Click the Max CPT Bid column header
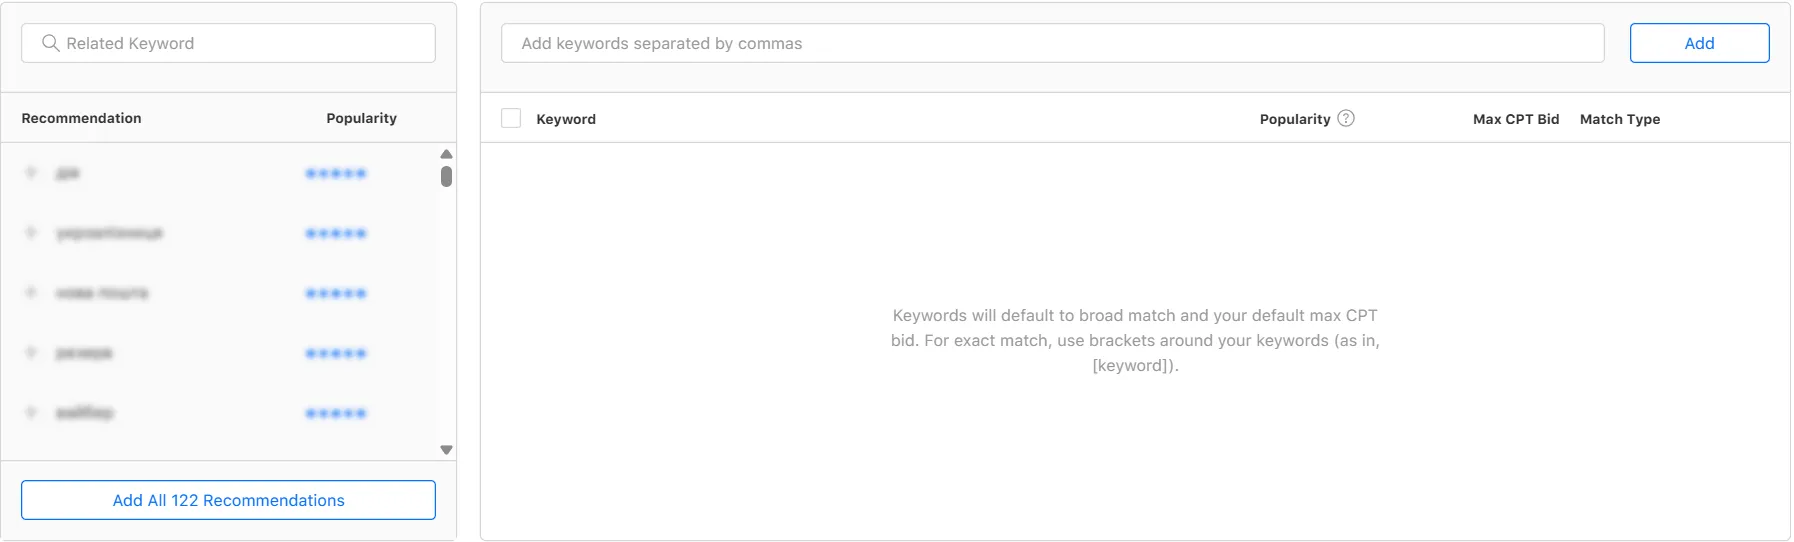 (1515, 119)
